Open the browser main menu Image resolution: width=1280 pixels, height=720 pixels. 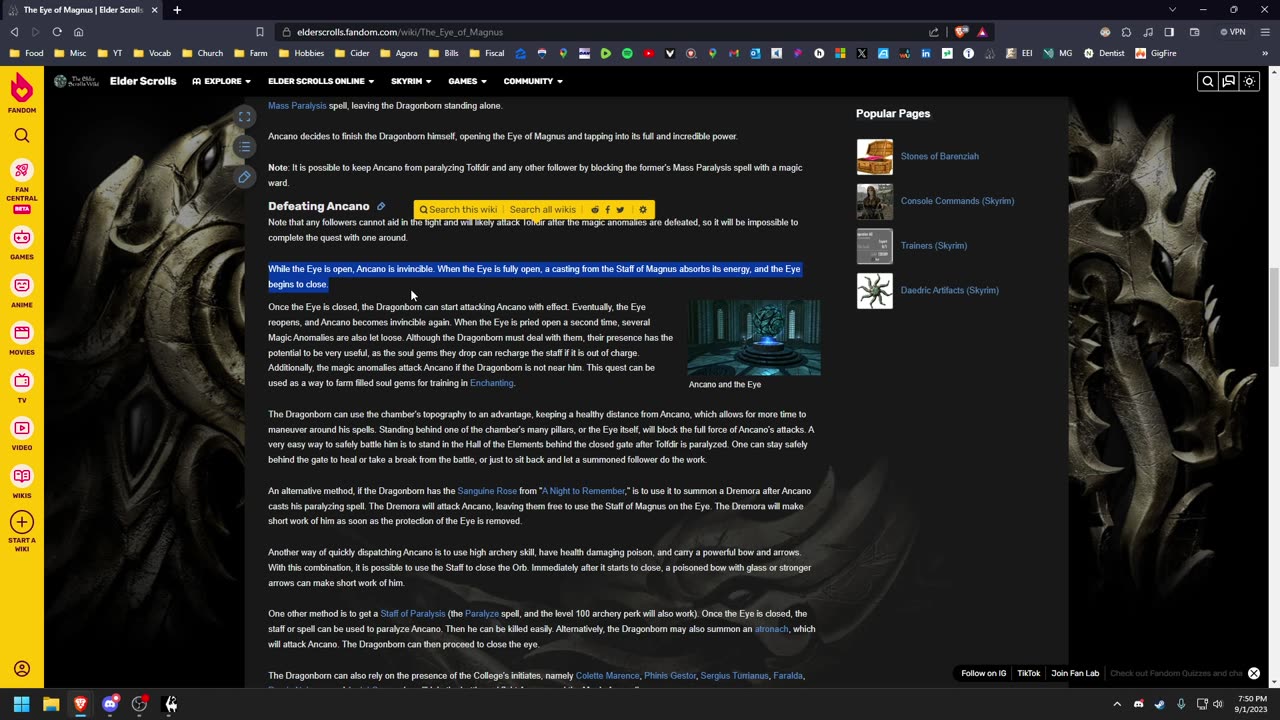(1264, 32)
